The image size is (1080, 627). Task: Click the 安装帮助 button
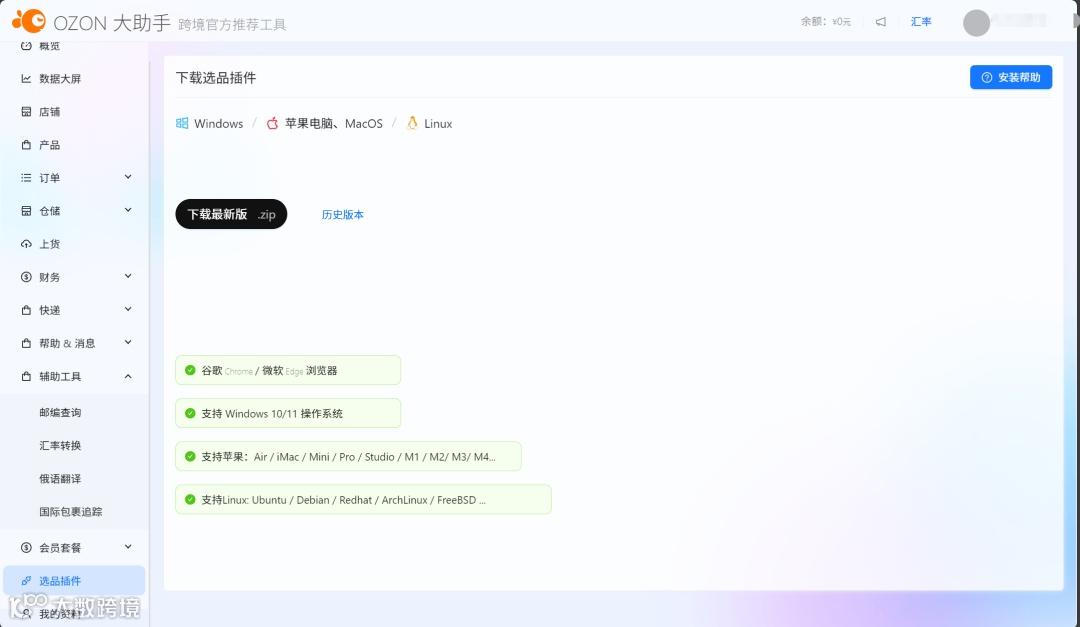coord(1010,77)
